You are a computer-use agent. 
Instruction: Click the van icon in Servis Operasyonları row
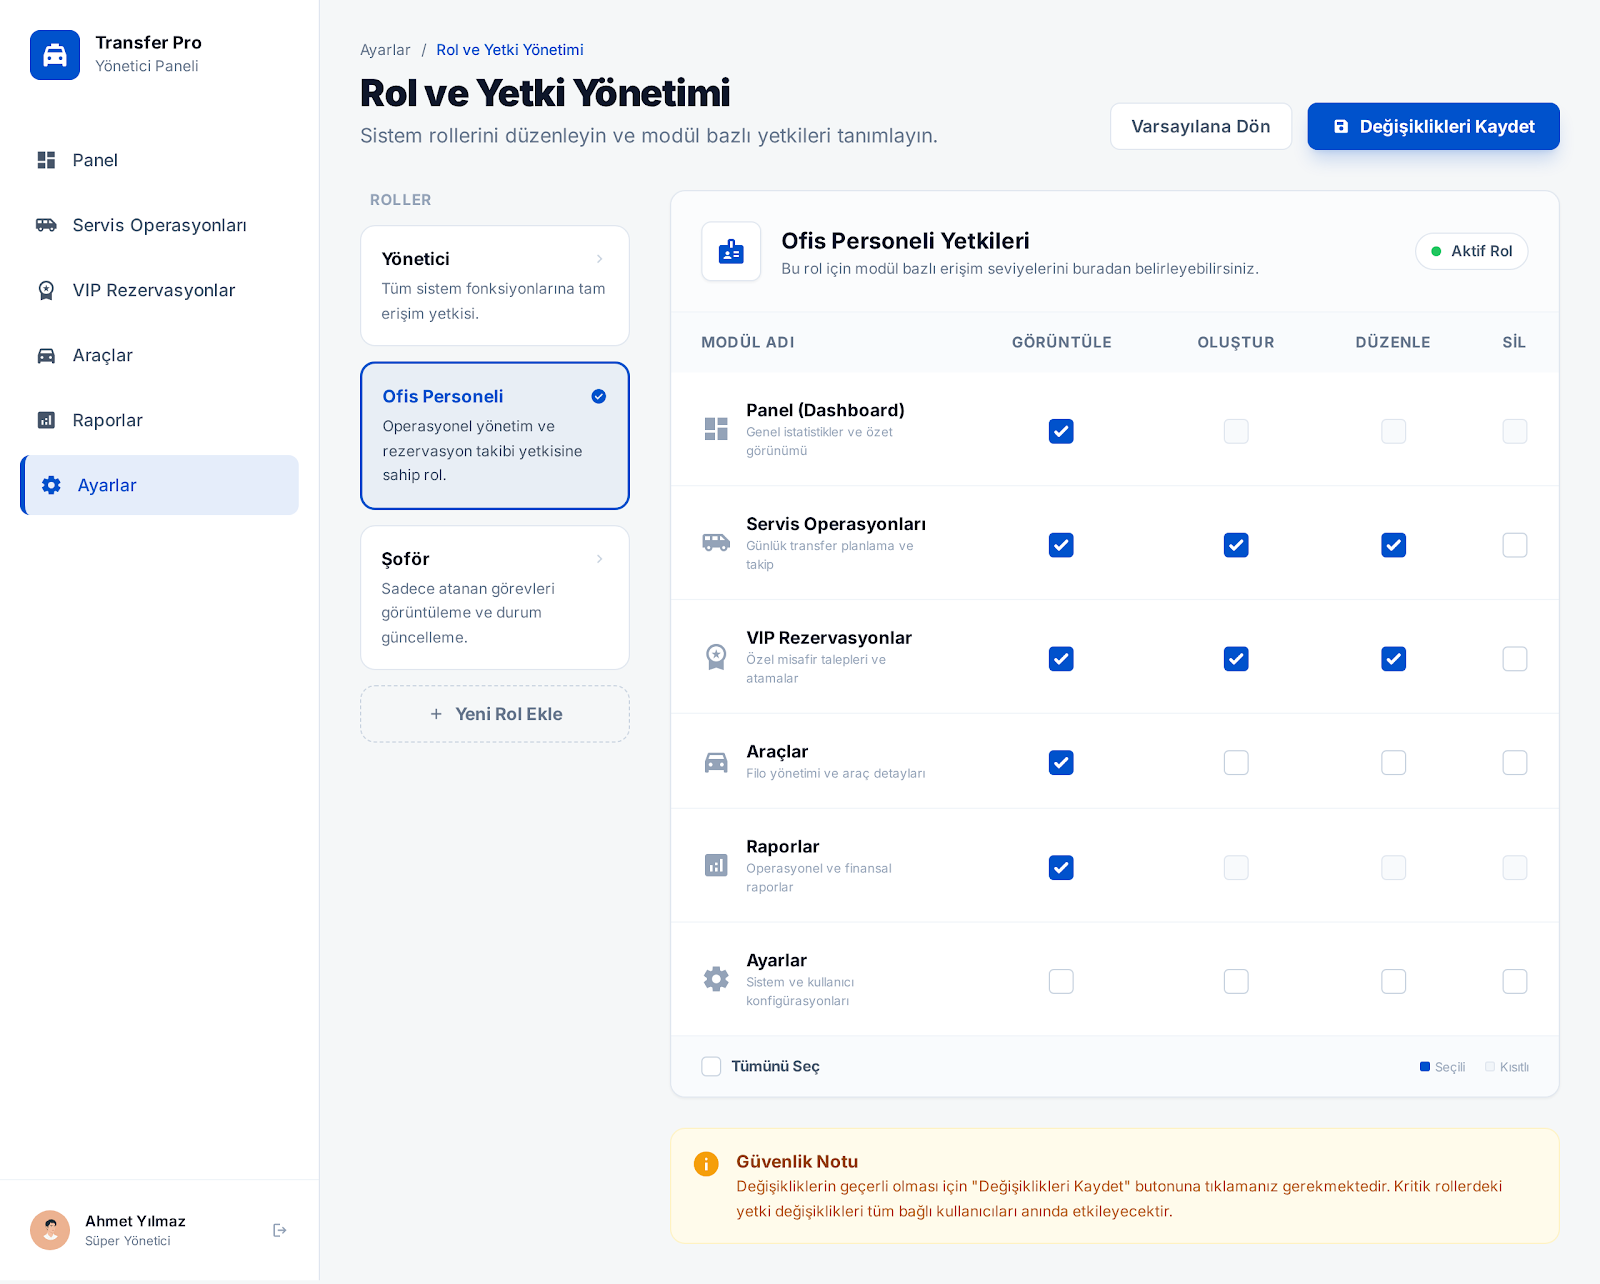point(716,543)
